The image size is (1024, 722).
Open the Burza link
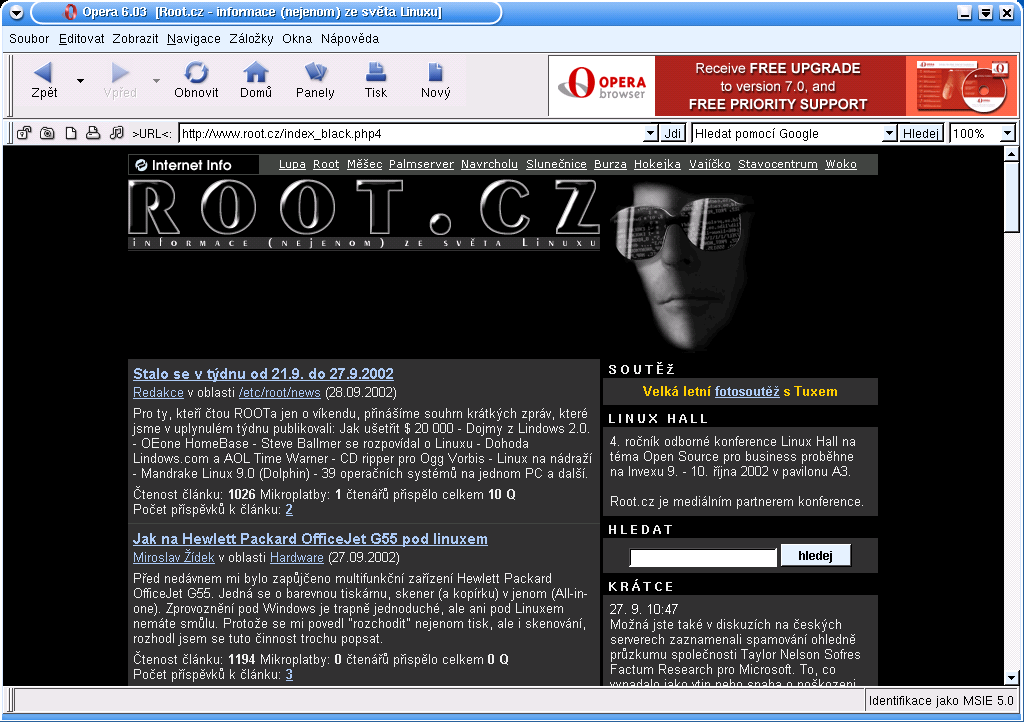(x=610, y=165)
